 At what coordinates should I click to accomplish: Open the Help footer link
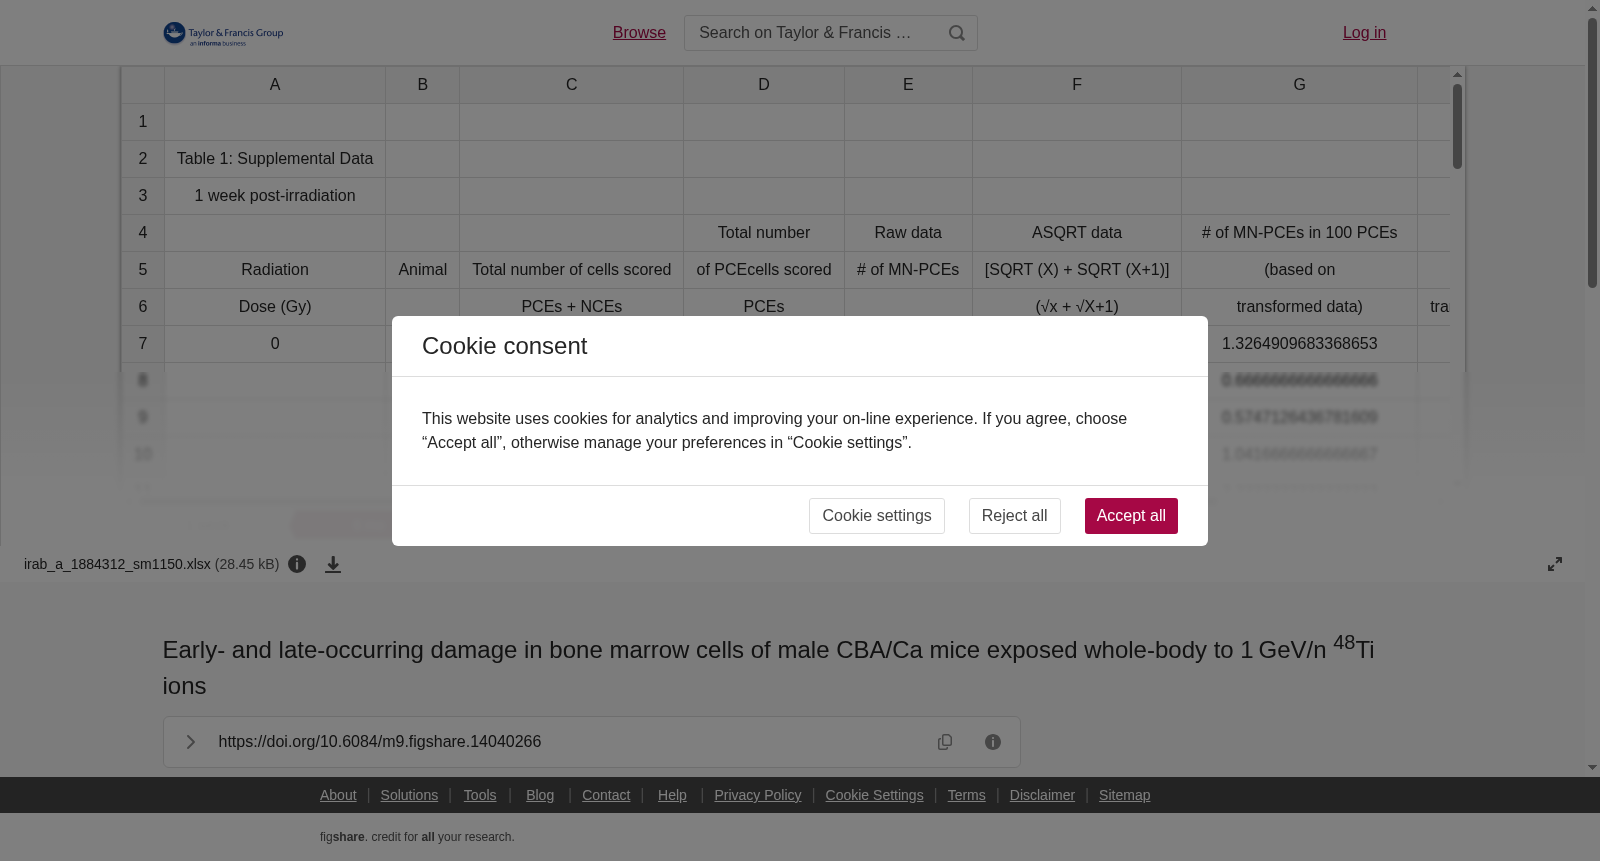coord(672,795)
